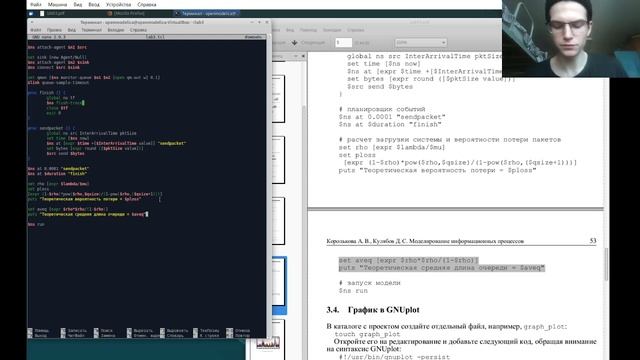Click the applications menu icon in the panel
This screenshot has width=640, height=360.
pos(31,13)
